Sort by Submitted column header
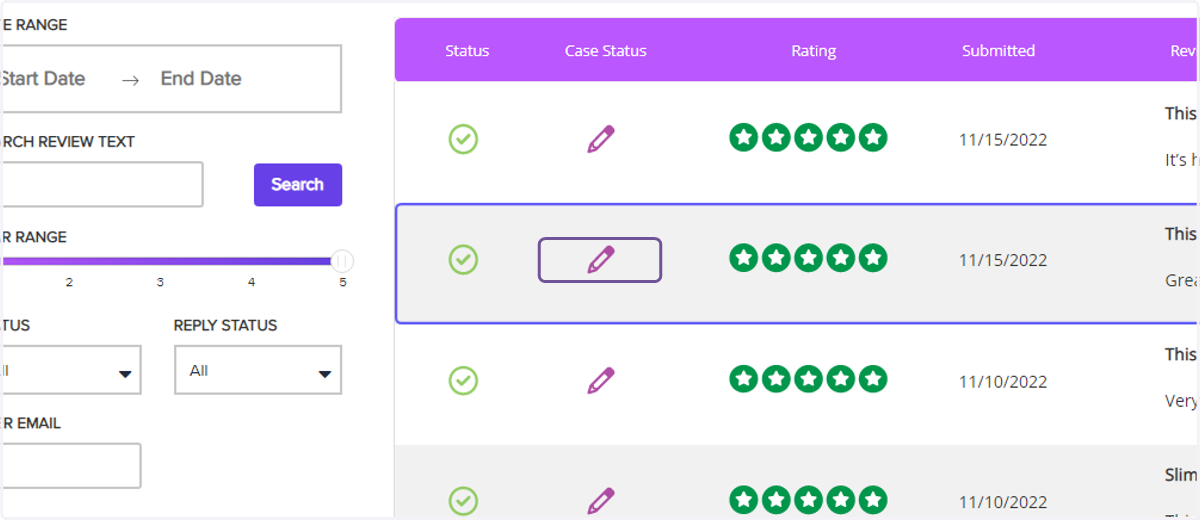 [x=998, y=50]
